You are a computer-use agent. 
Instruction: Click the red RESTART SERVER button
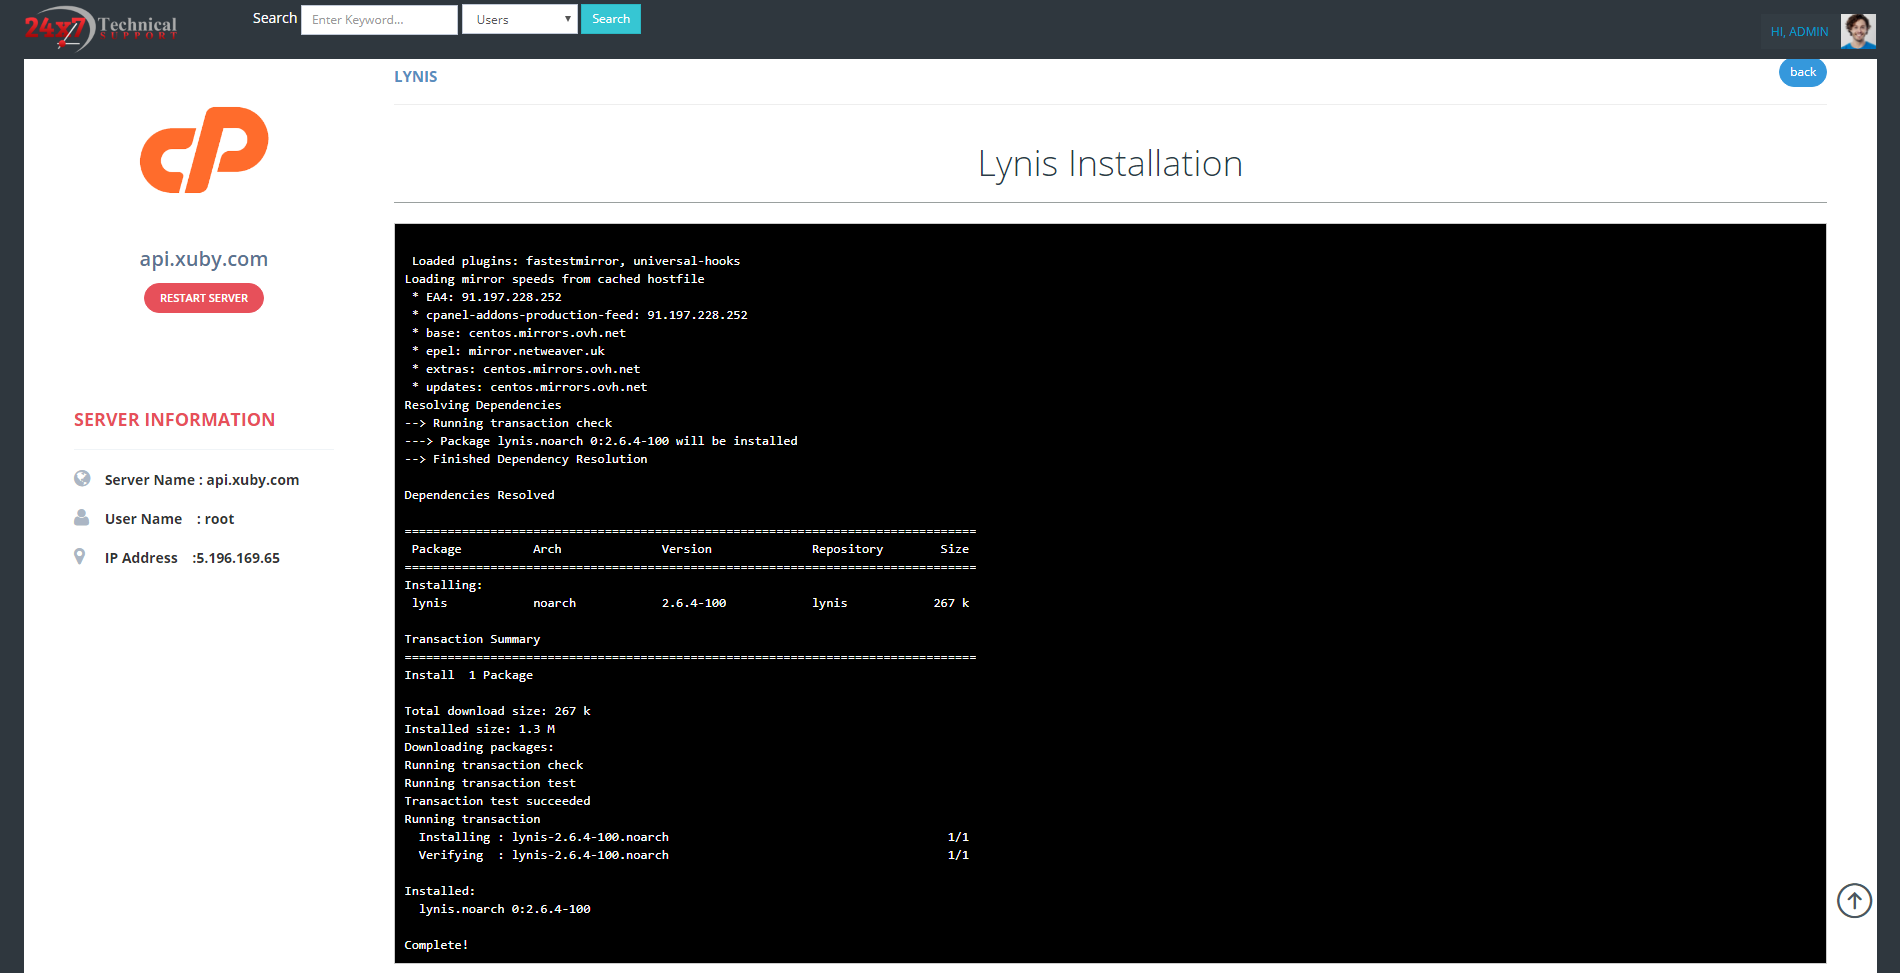tap(204, 298)
